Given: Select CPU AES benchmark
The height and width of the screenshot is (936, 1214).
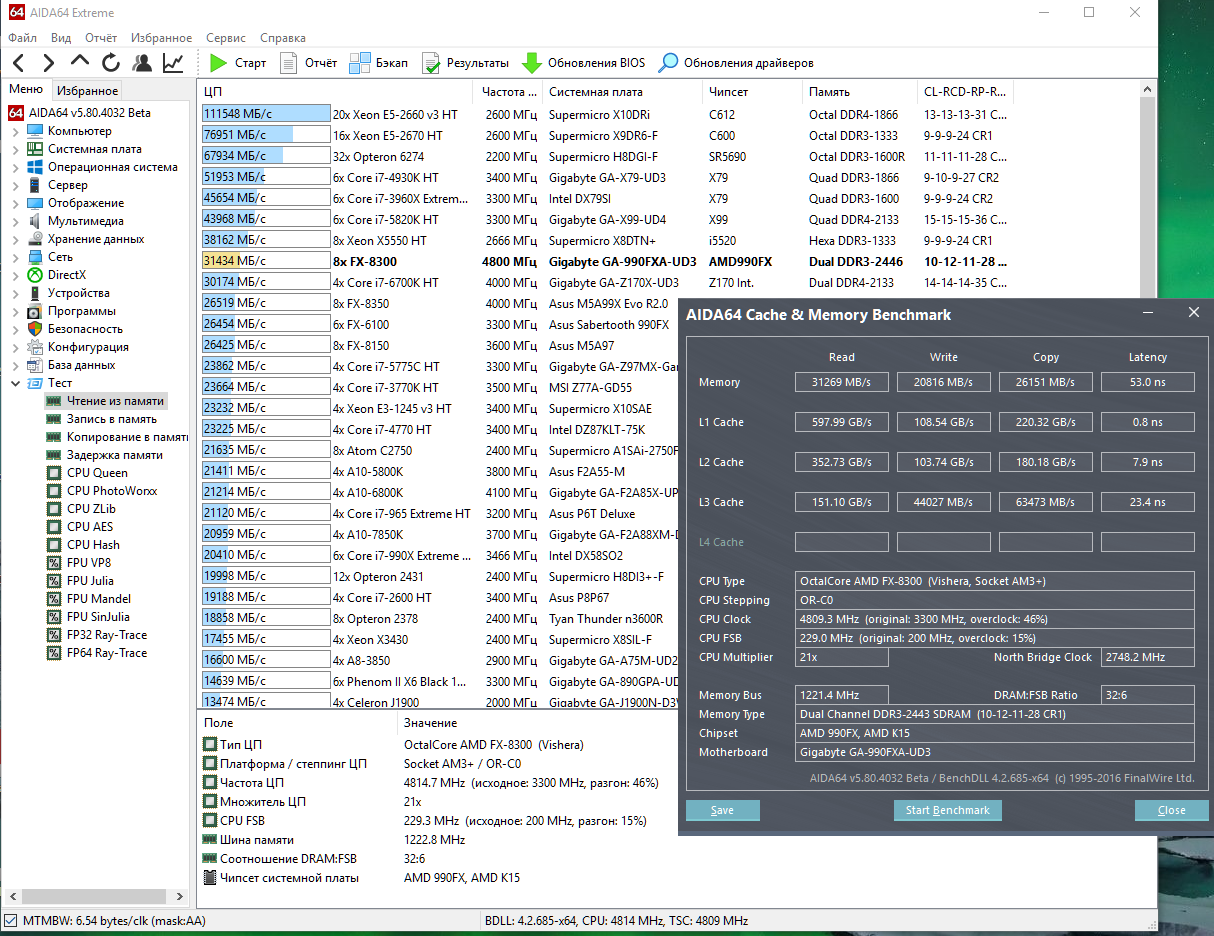Looking at the screenshot, I should point(90,527).
